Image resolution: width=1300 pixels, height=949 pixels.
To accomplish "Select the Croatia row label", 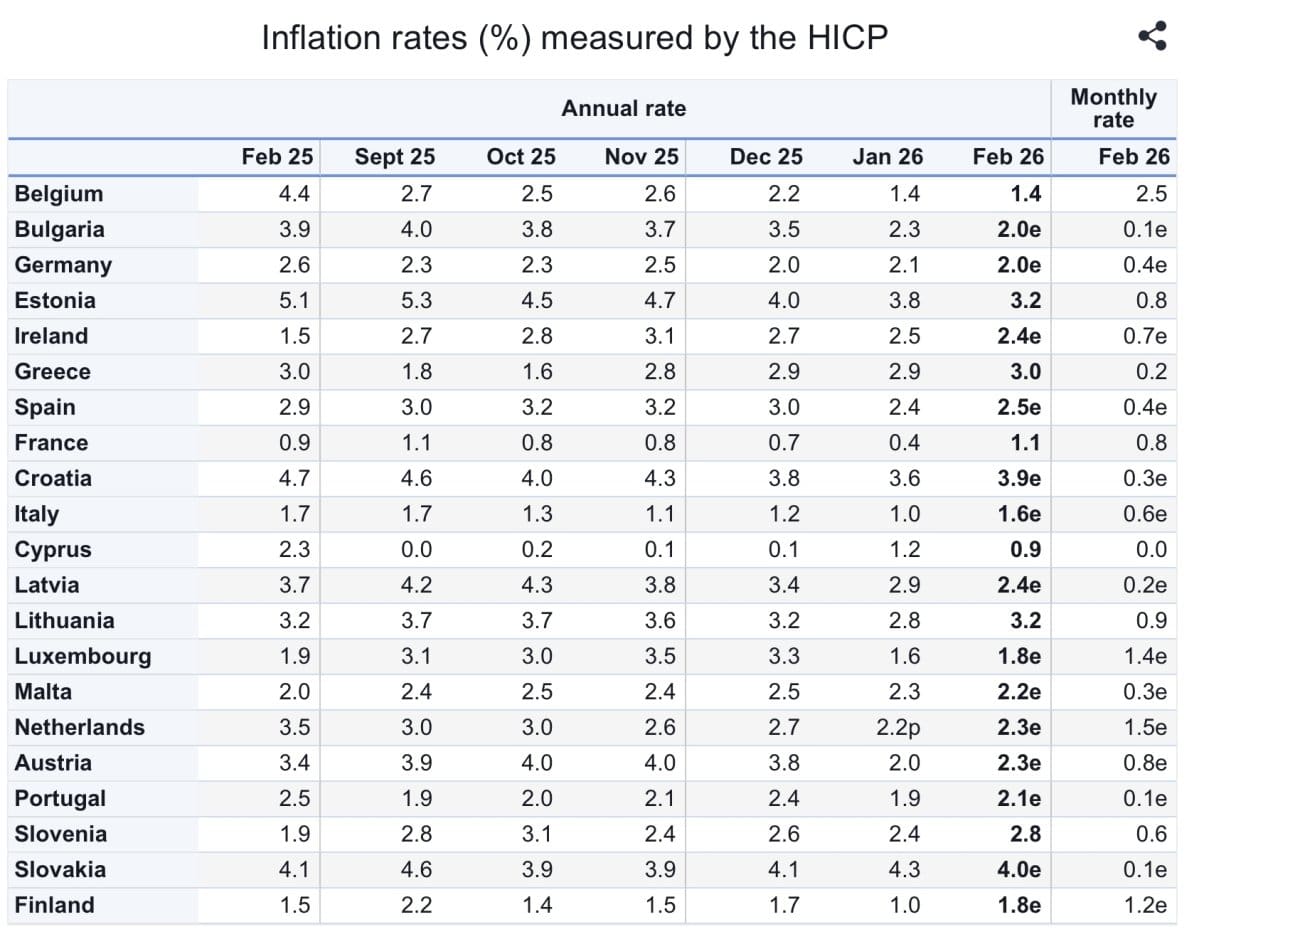I will [53, 478].
